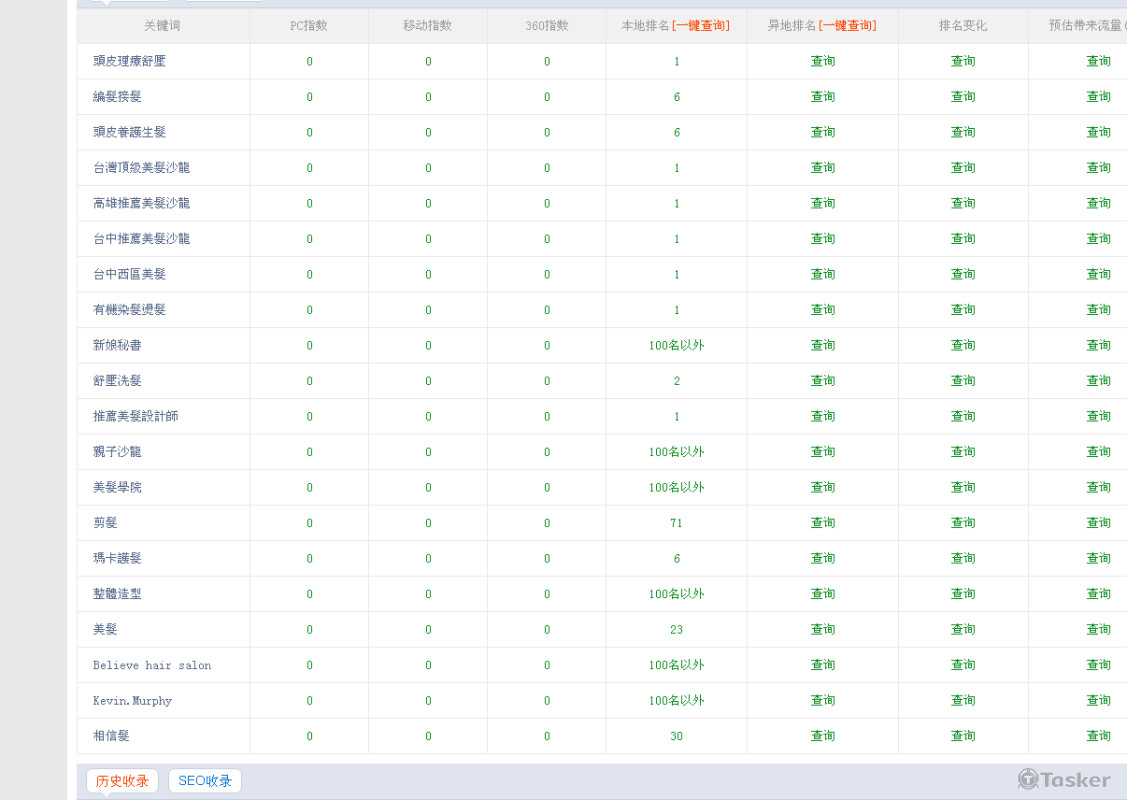Switch to the 历史收录 tab

[x=122, y=781]
